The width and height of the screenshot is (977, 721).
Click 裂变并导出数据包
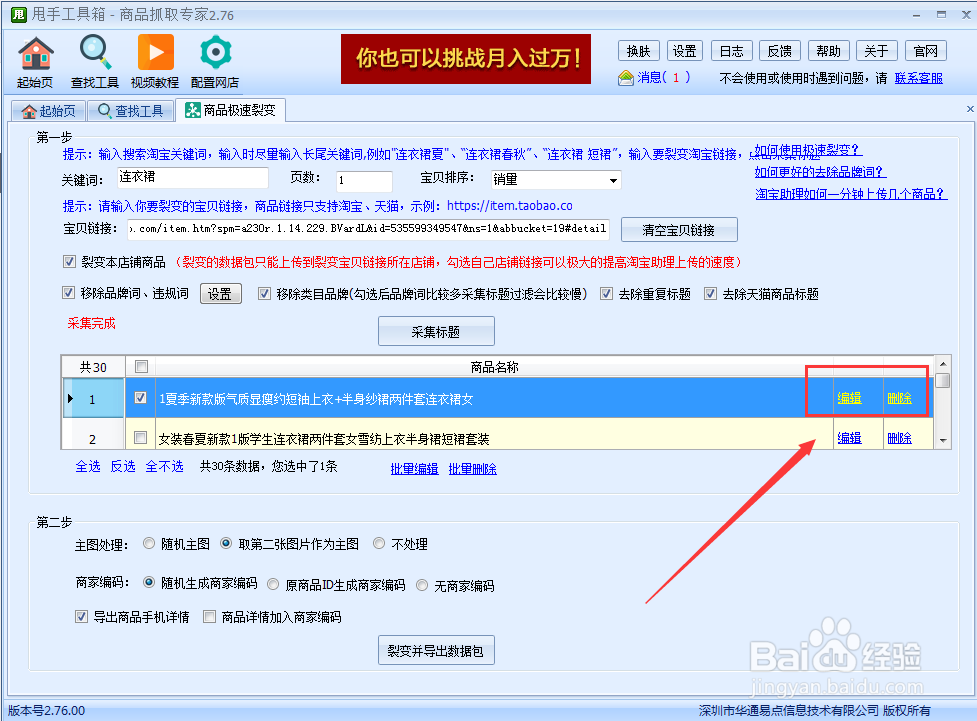[436, 649]
